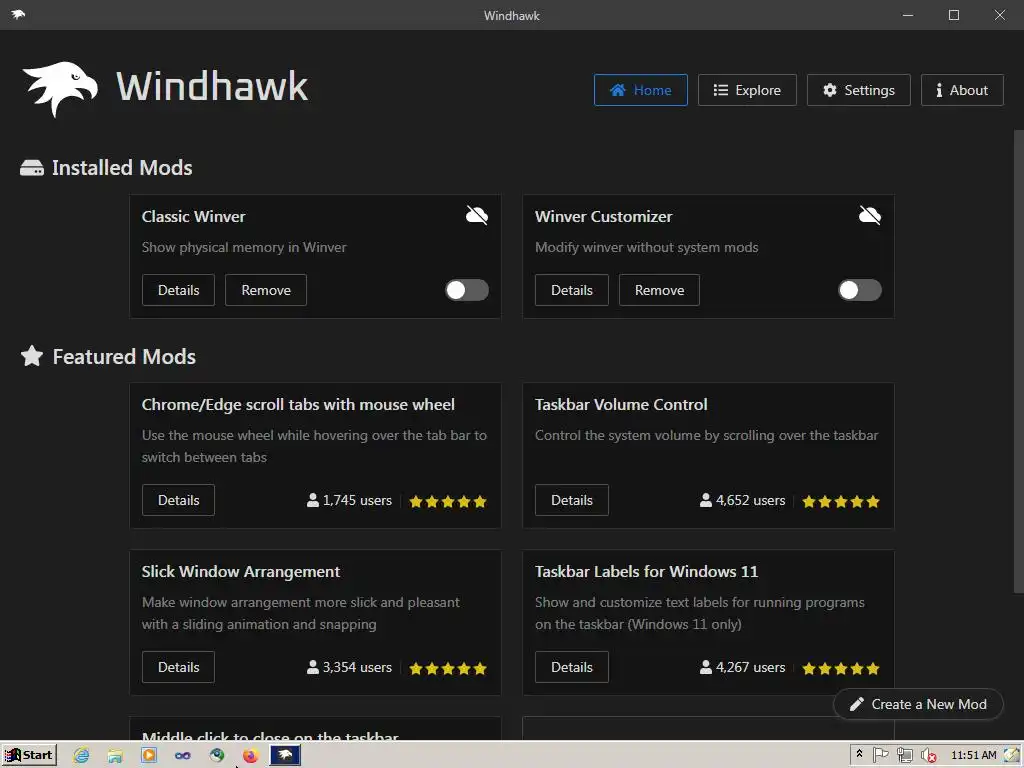This screenshot has width=1024, height=768.
Task: Open Details for Classic Winver
Action: click(x=178, y=290)
